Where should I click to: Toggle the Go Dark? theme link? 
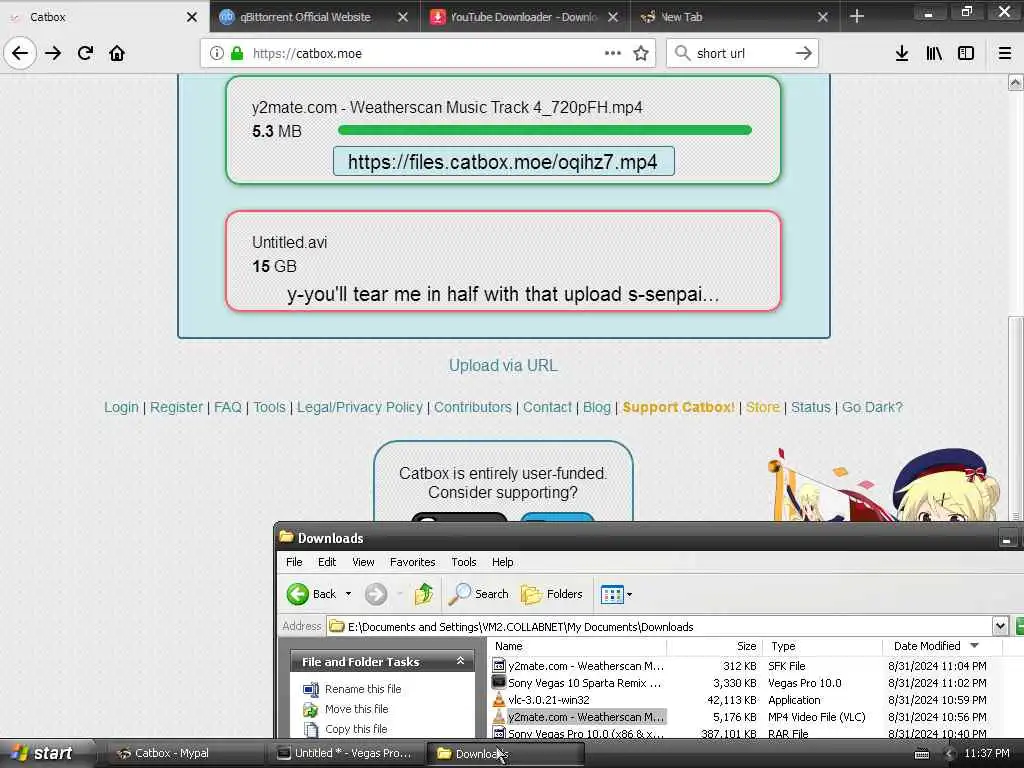tap(872, 407)
